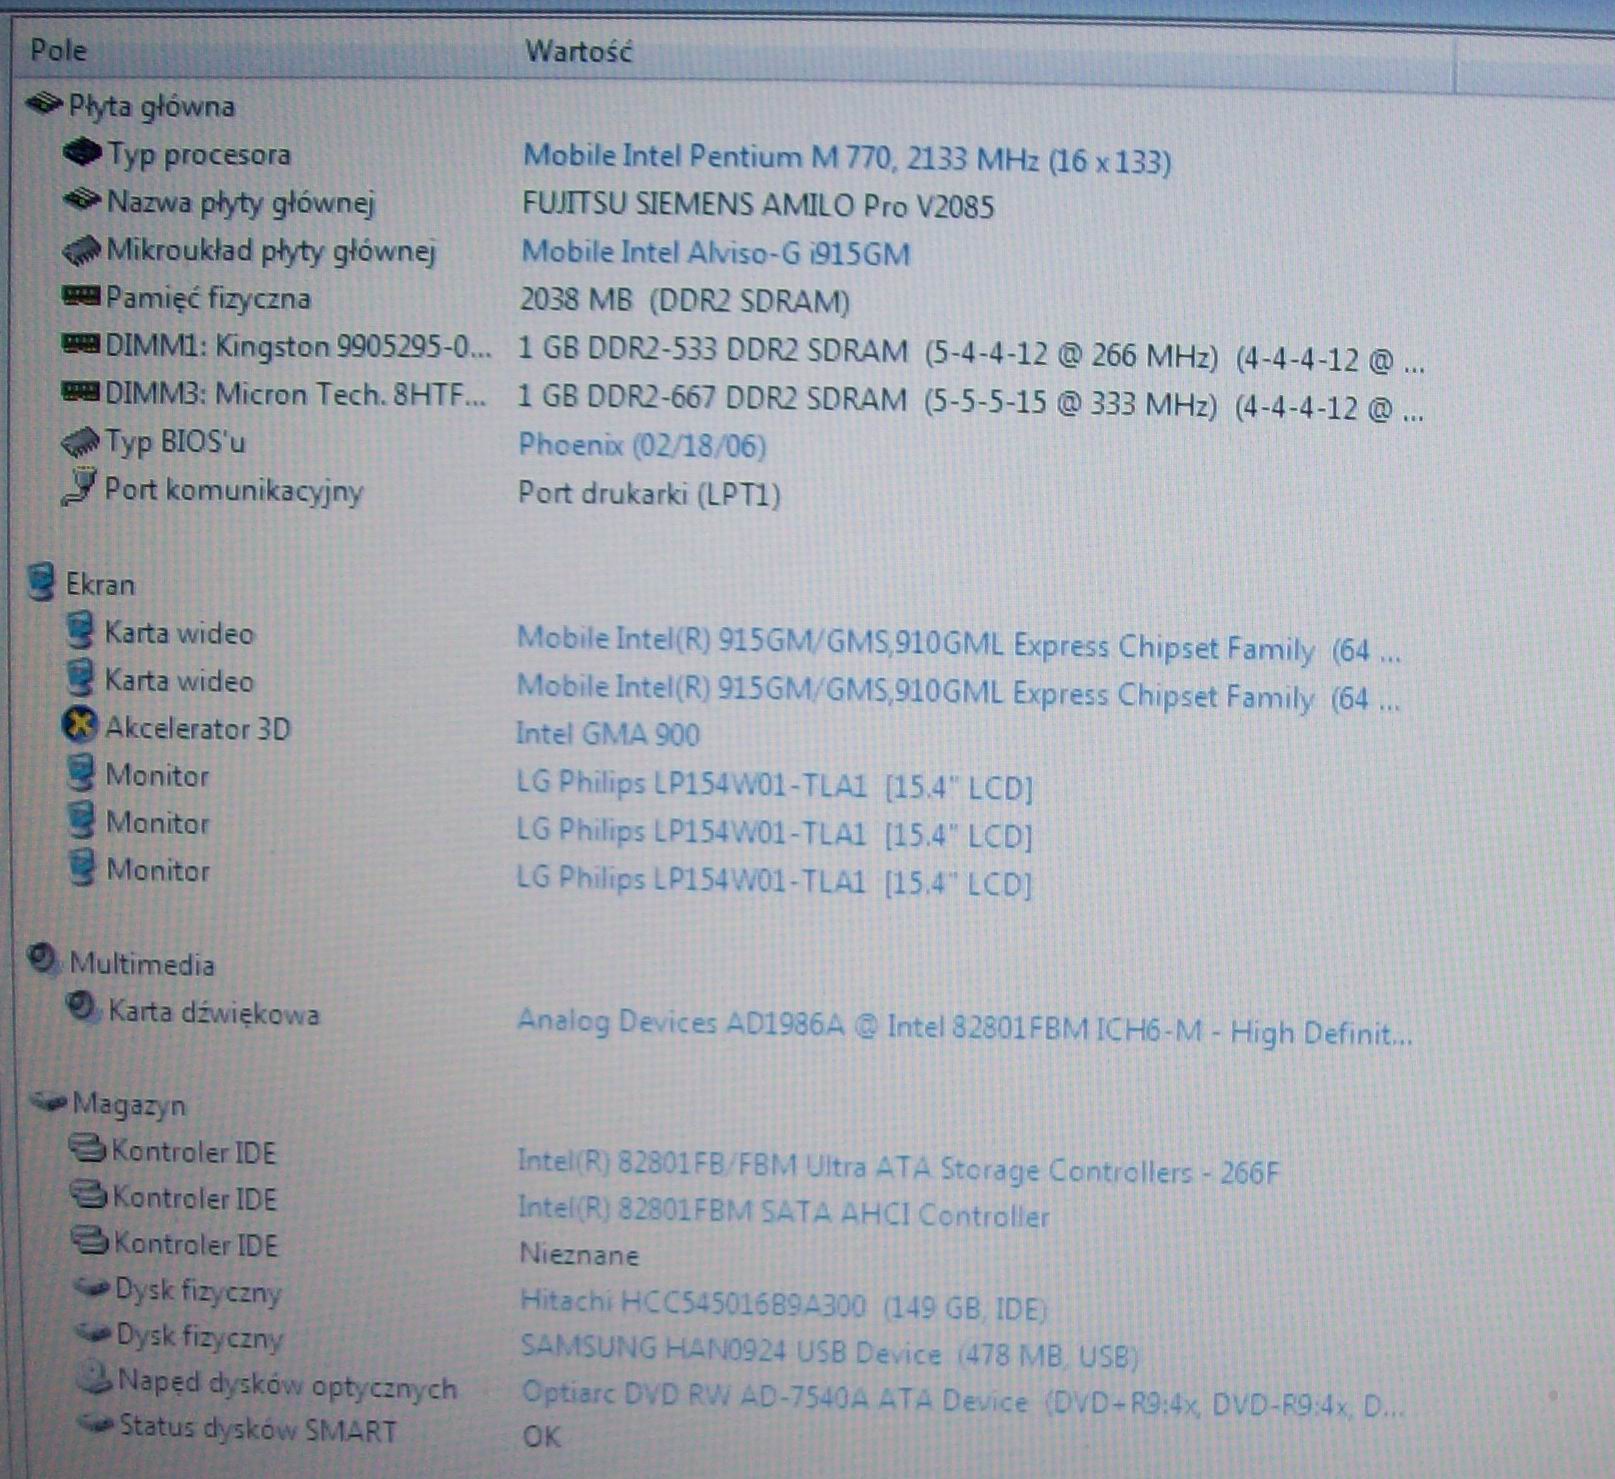Click the Akcelerator 3D icon
The image size is (1615, 1479).
[x=80, y=725]
